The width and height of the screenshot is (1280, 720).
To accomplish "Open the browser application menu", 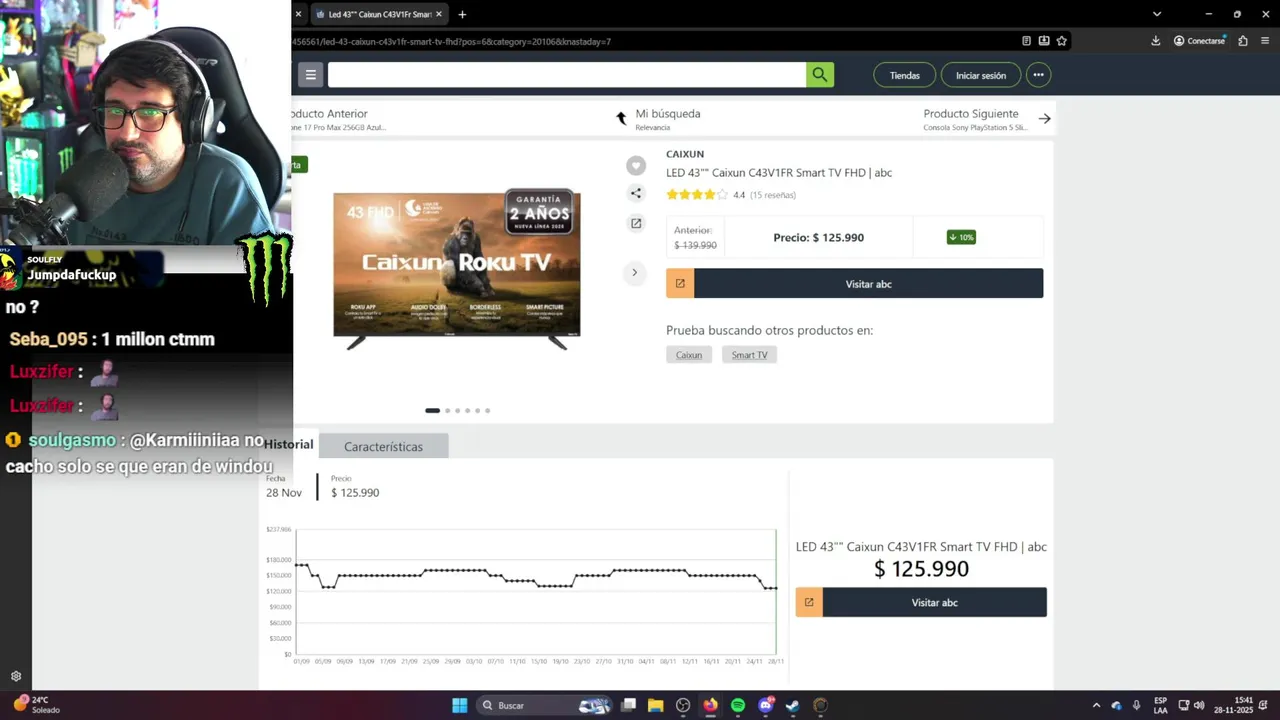I will 1266,41.
